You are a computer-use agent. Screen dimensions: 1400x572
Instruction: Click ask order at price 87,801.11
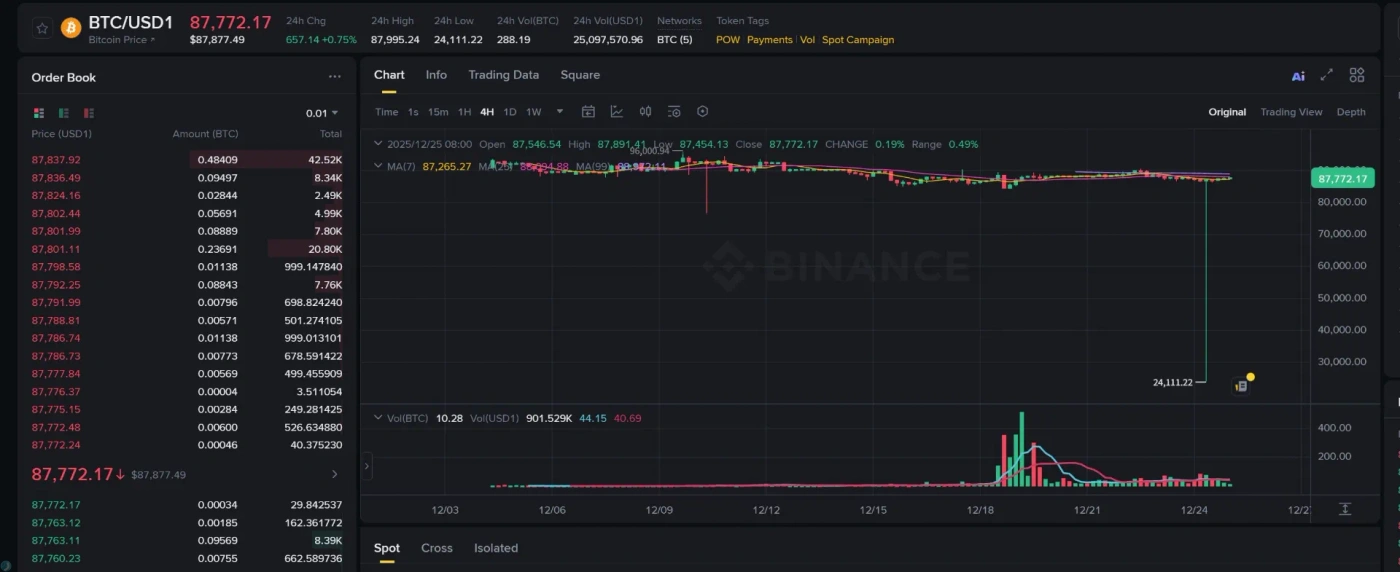187,249
